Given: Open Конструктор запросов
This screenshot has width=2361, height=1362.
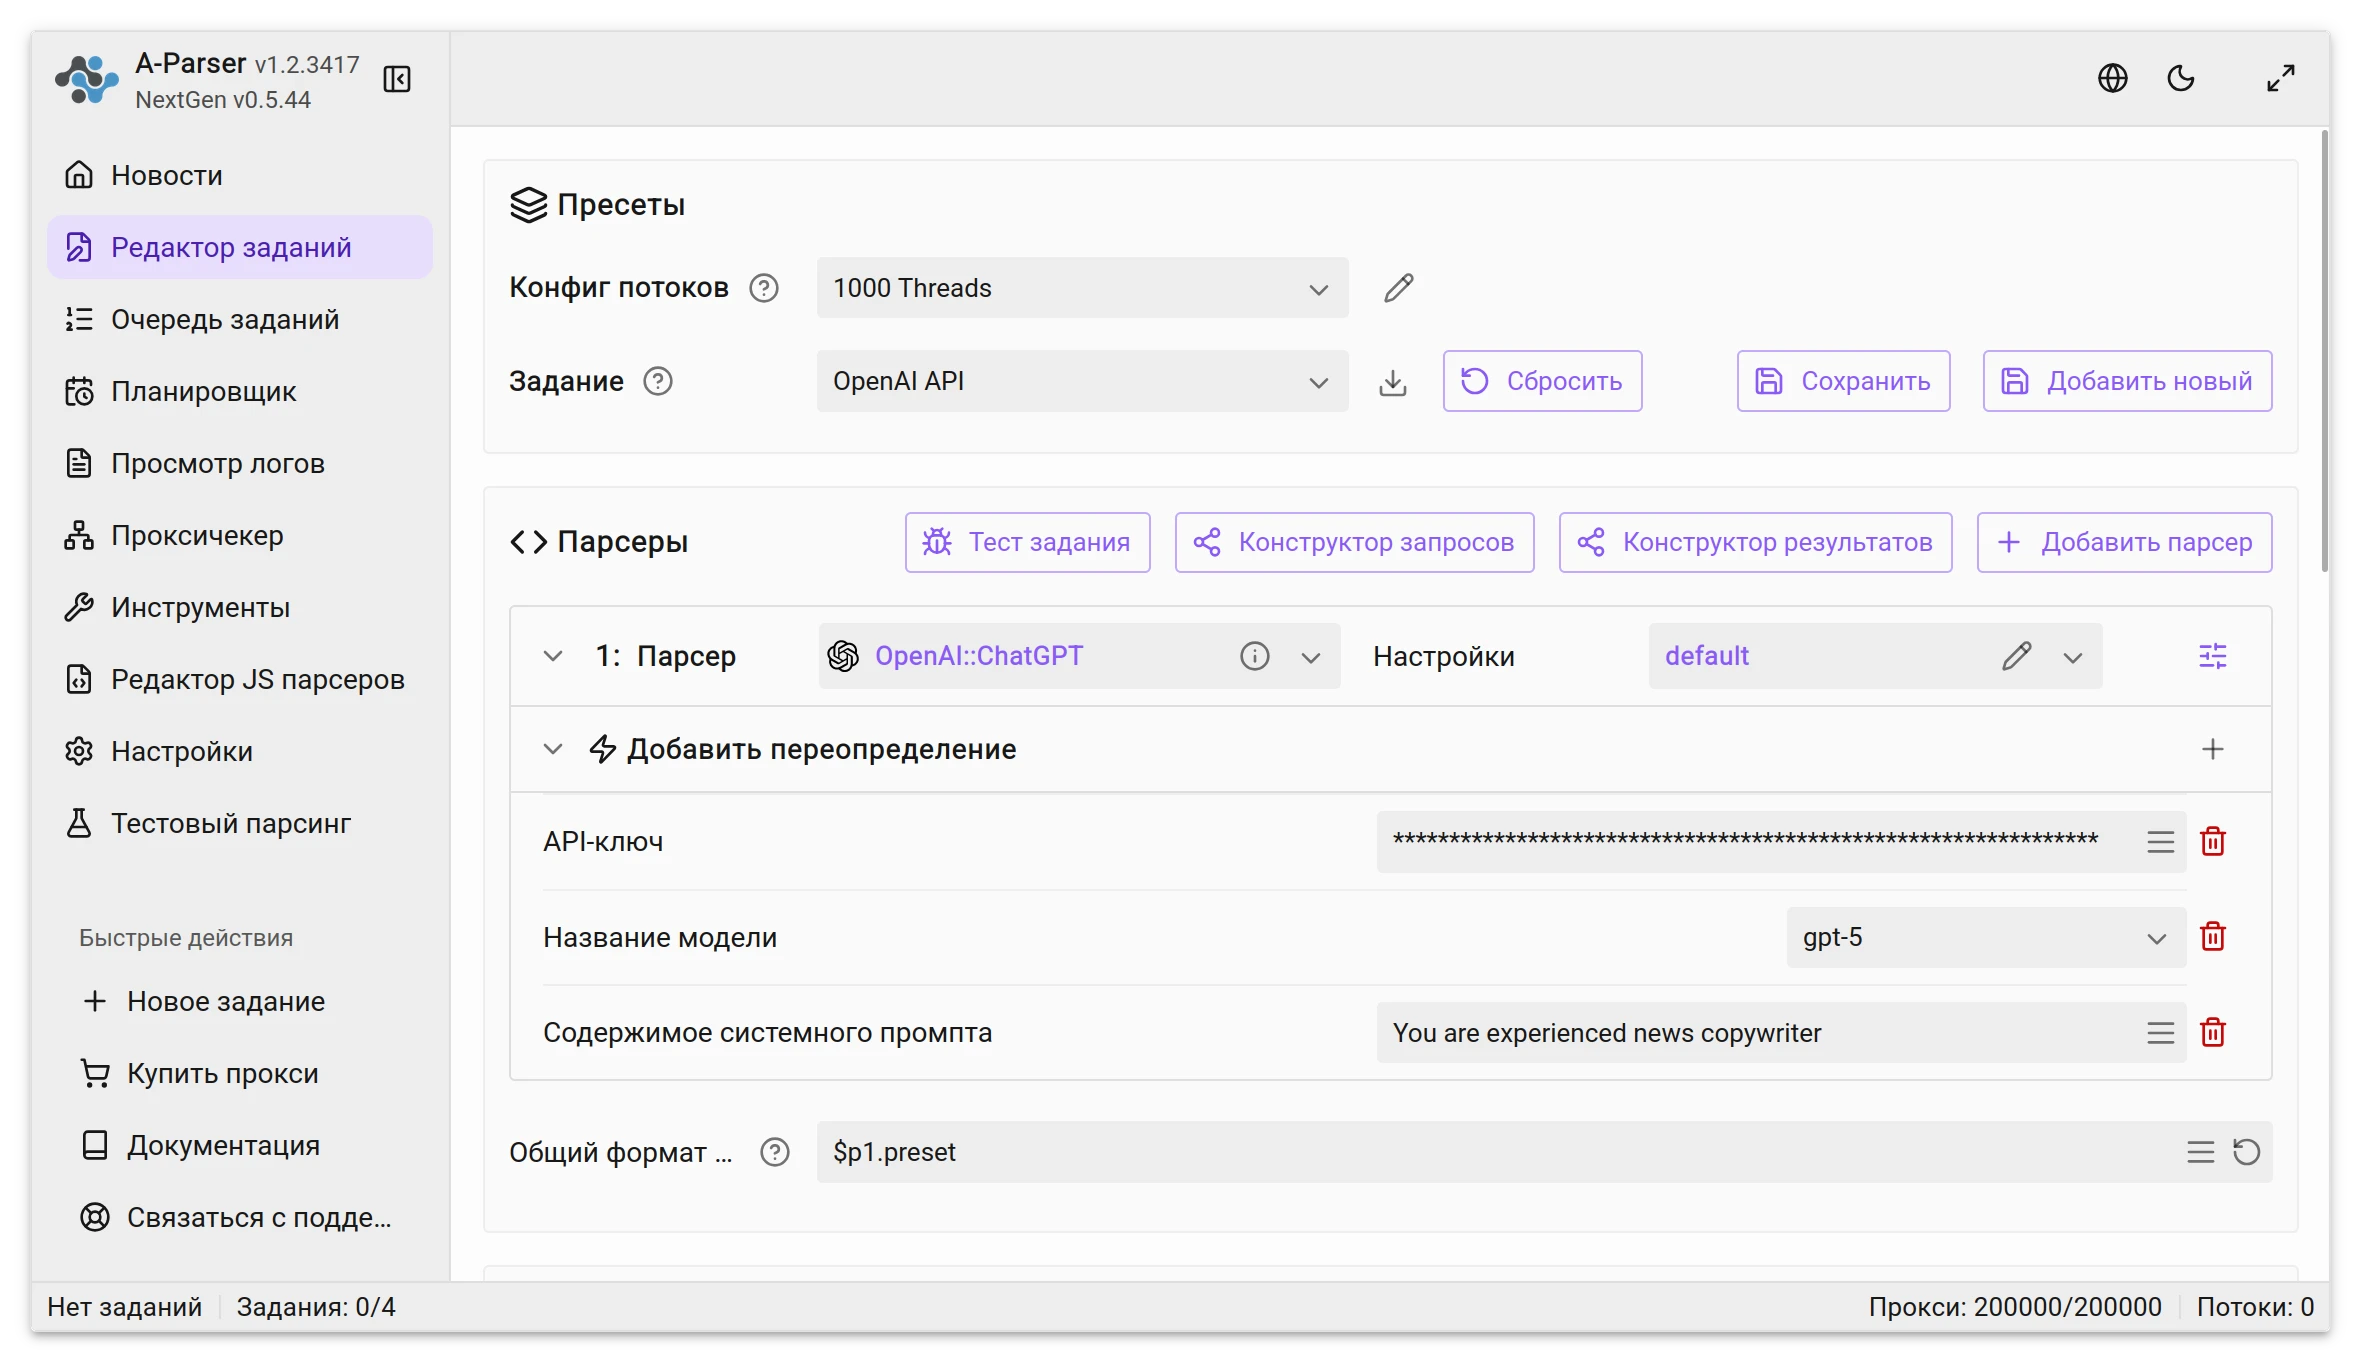Looking at the screenshot, I should click(x=1354, y=542).
